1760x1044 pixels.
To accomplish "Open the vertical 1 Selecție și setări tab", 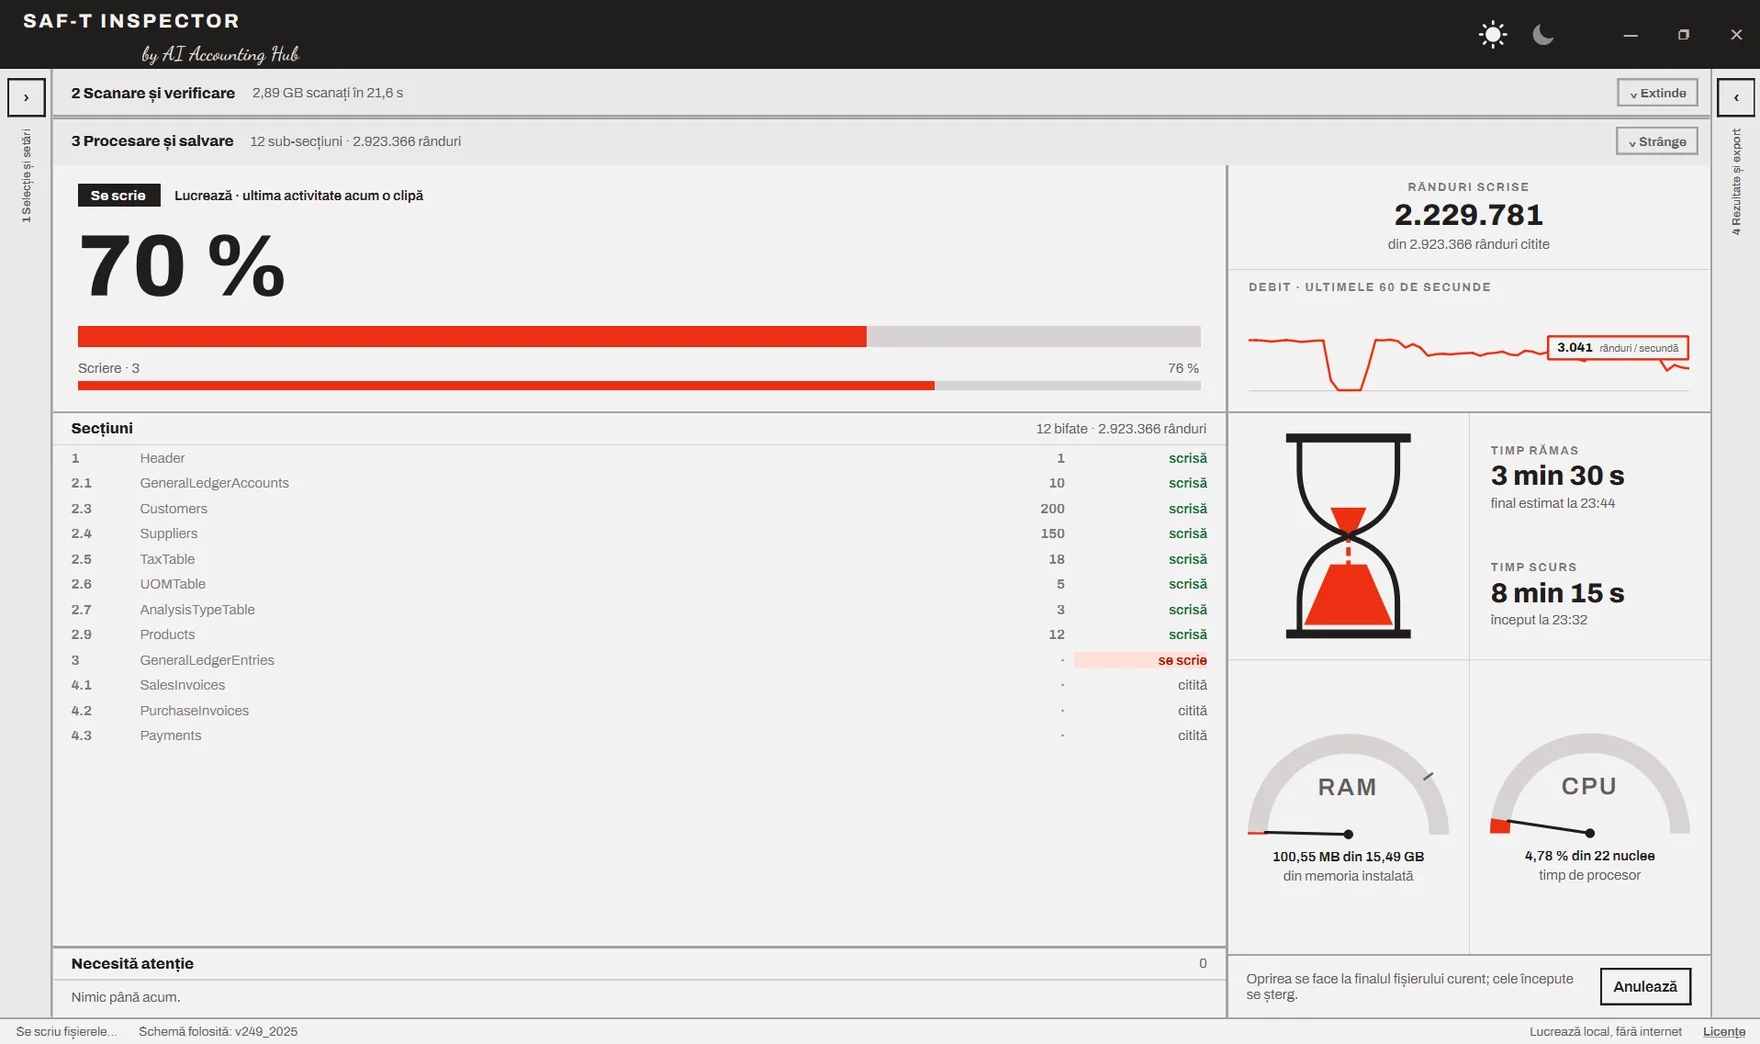I will [x=26, y=176].
